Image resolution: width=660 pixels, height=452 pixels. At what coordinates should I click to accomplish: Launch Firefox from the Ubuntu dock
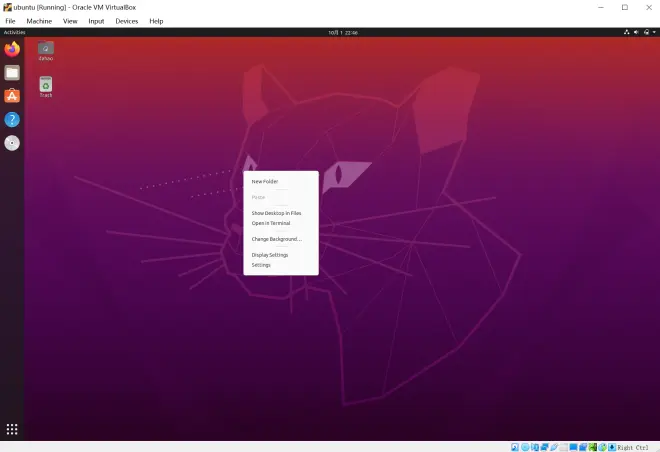click(12, 49)
